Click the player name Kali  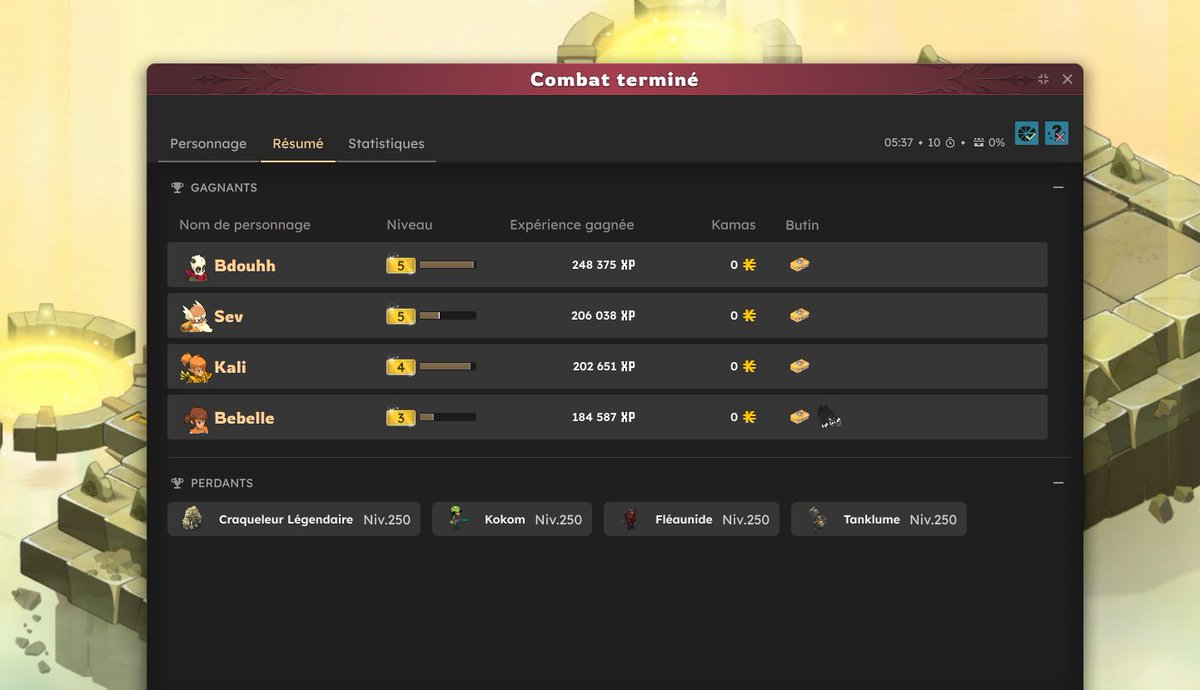(x=230, y=367)
